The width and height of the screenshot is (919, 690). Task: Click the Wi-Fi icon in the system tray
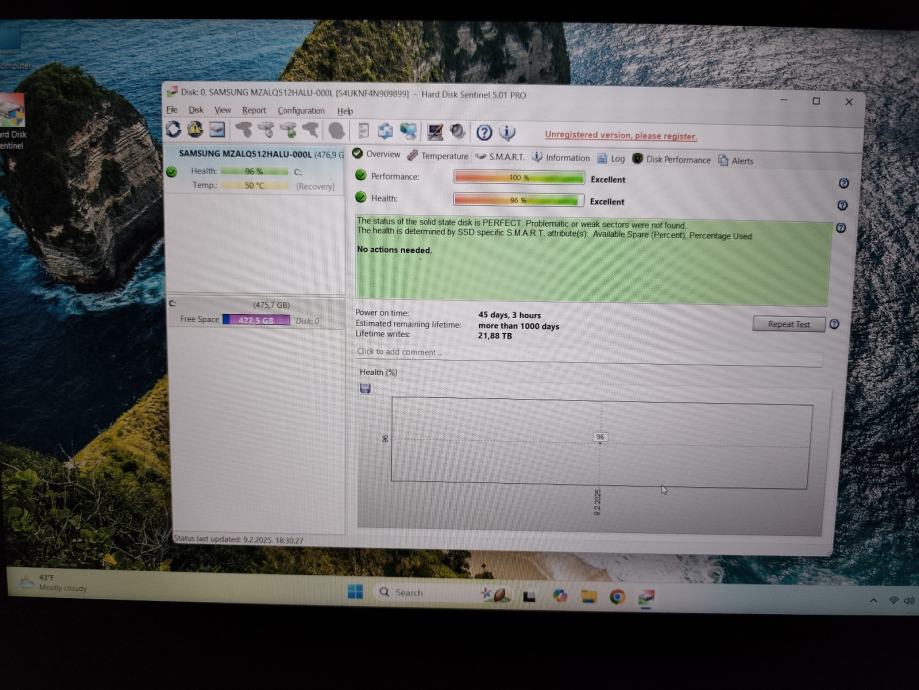pyautogui.click(x=894, y=601)
